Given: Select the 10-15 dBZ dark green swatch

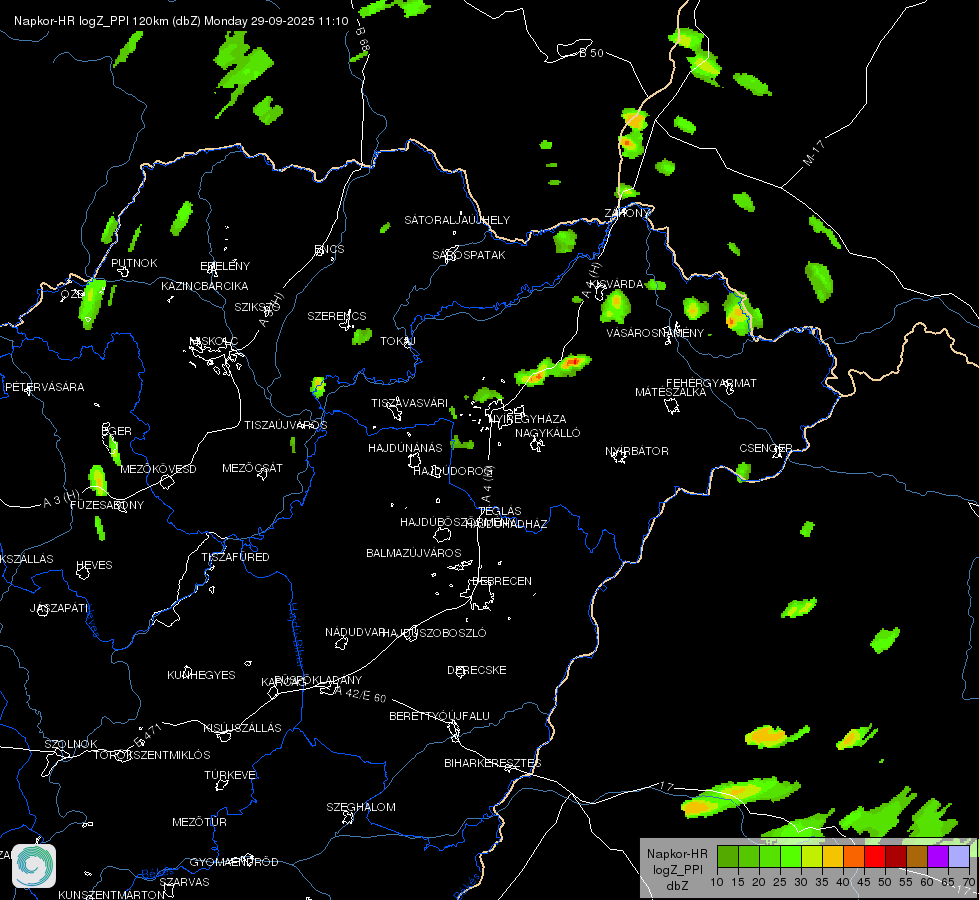Looking at the screenshot, I should point(728,857).
